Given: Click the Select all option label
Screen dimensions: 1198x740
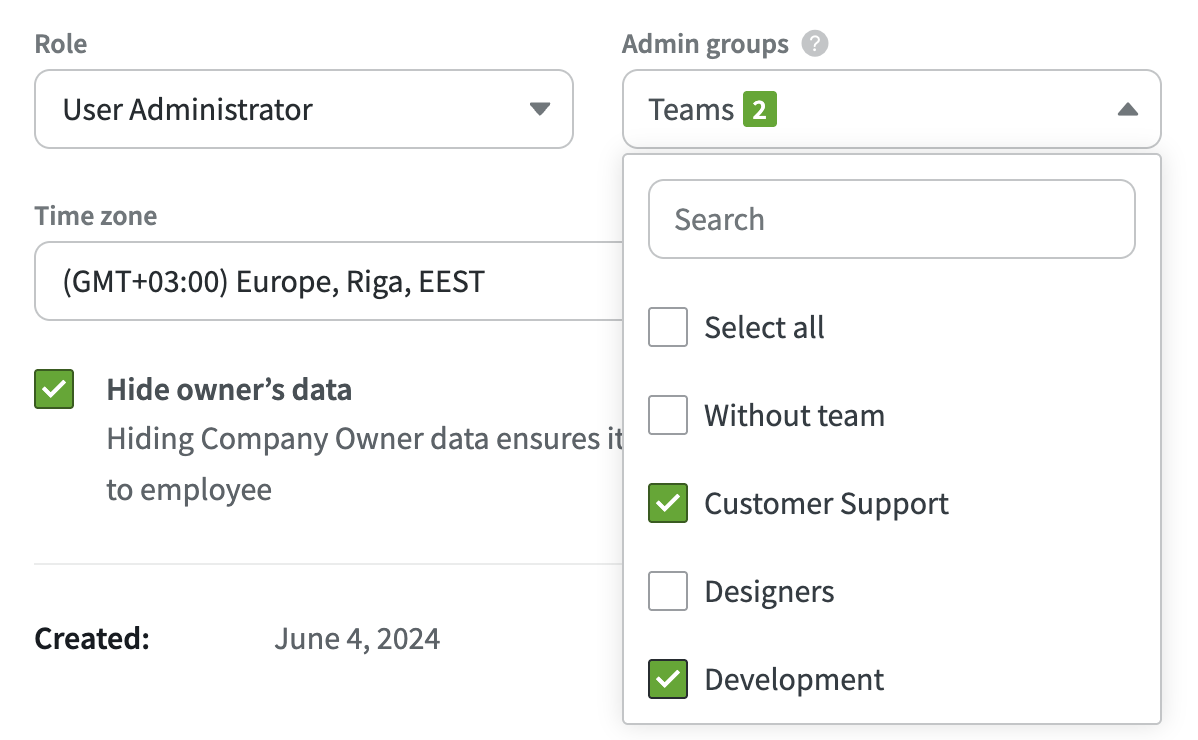Looking at the screenshot, I should point(764,327).
